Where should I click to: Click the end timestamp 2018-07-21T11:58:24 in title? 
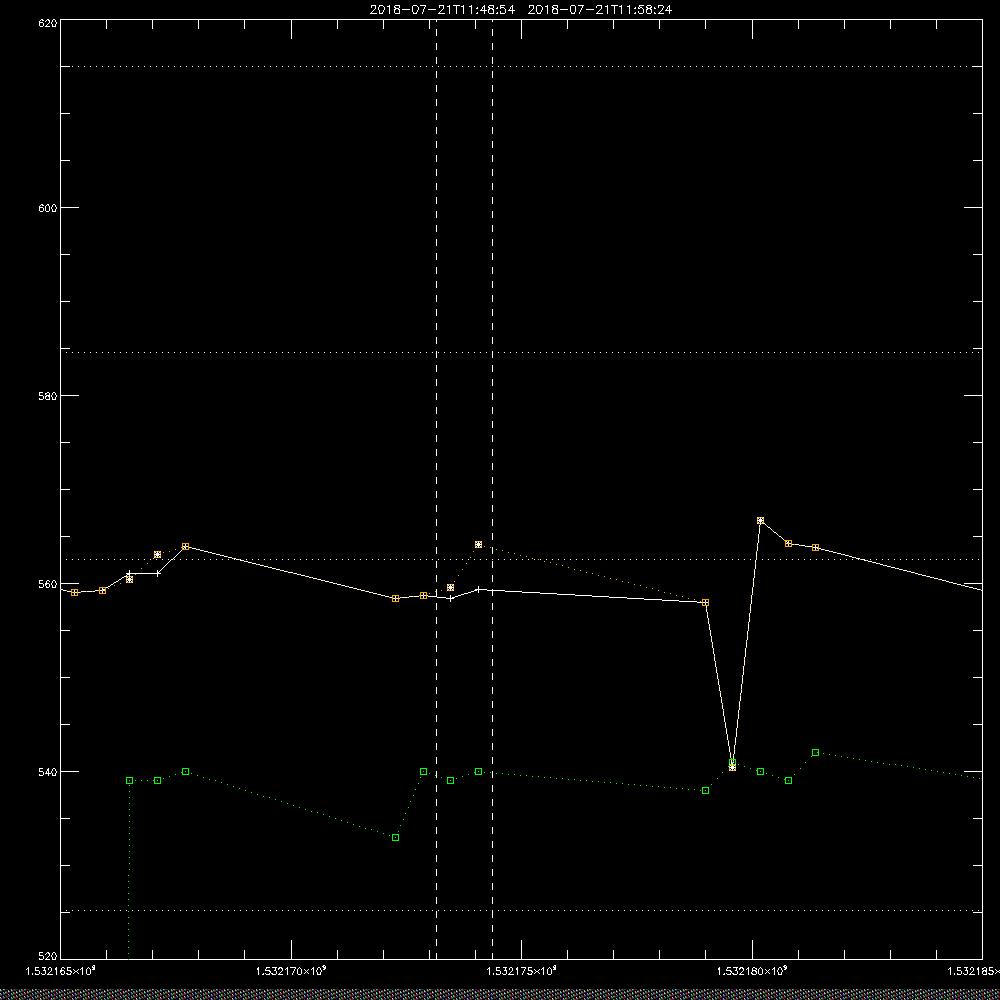click(599, 10)
